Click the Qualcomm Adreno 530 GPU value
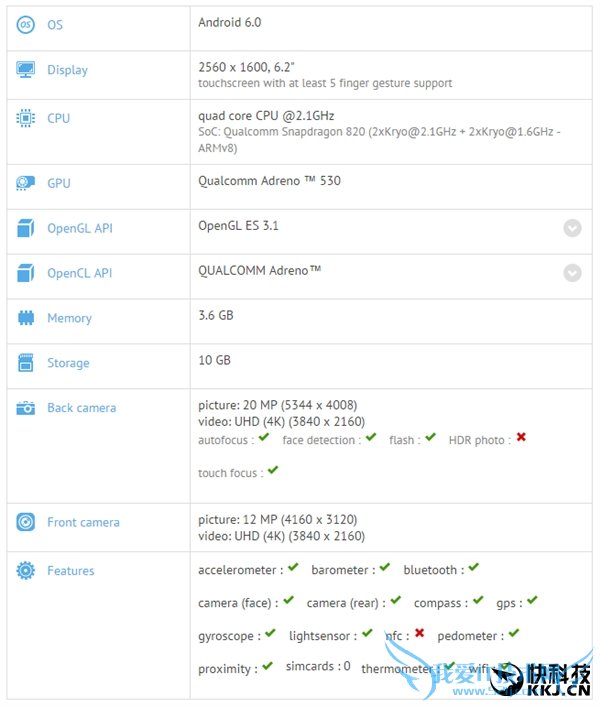Viewport: 600px width, 706px height. coord(269,181)
